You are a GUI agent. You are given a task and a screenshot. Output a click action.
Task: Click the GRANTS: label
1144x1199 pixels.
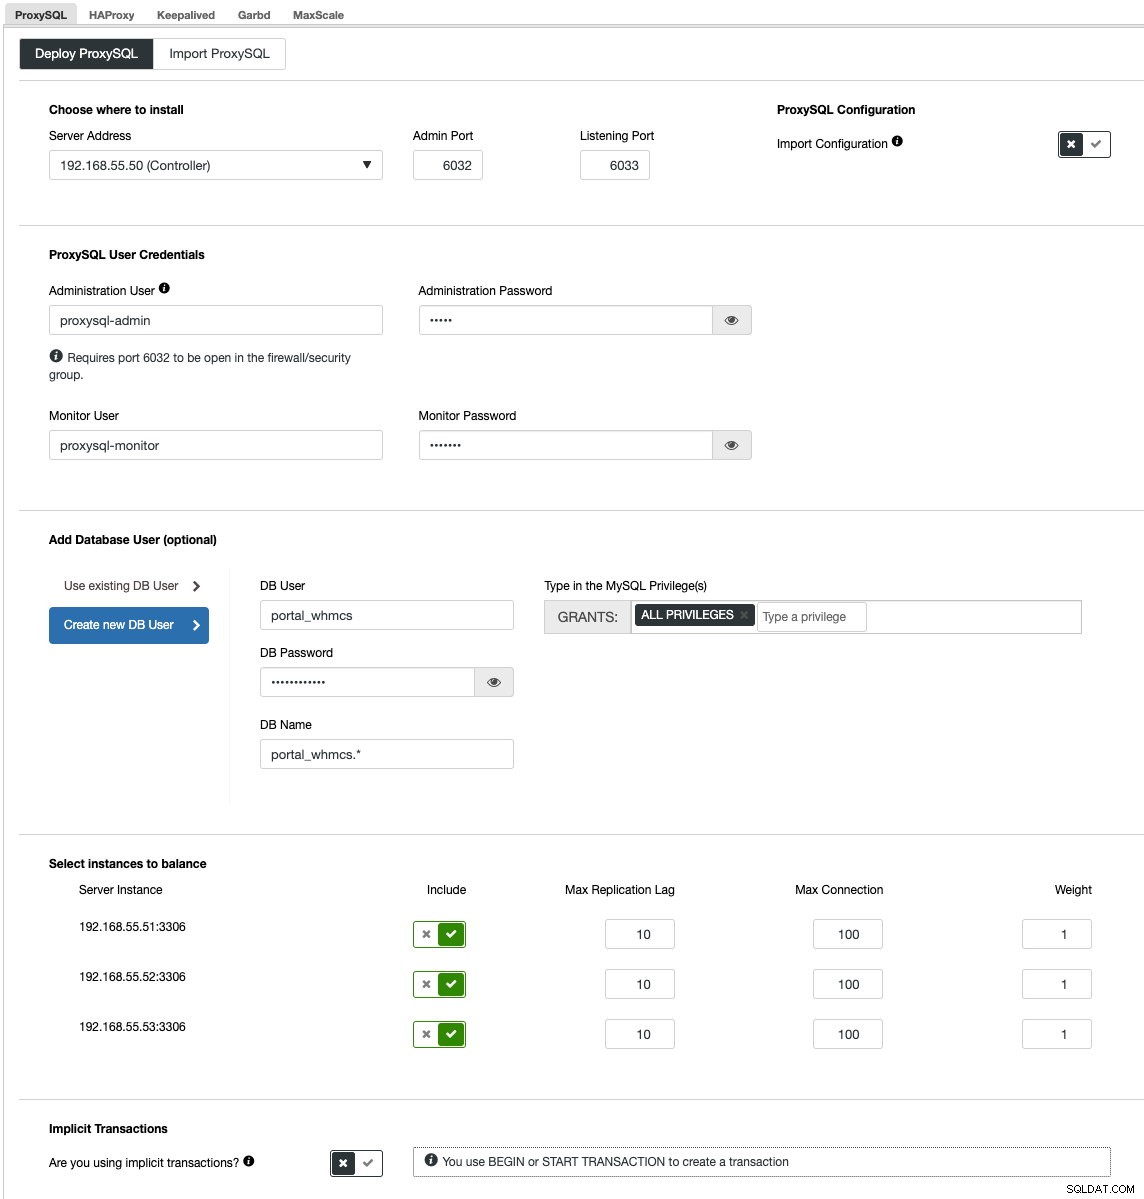tap(587, 617)
